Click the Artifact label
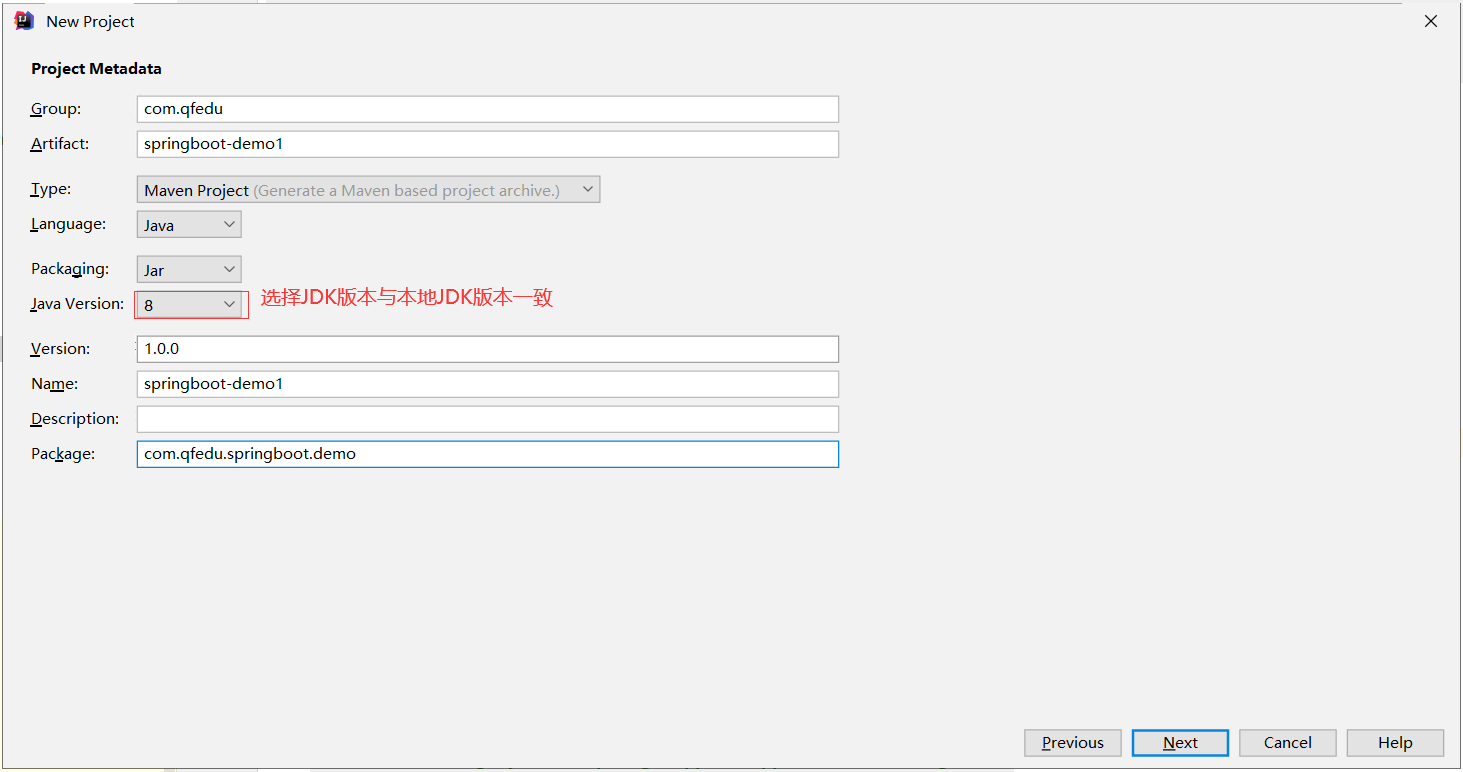The width and height of the screenshot is (1463, 772). pos(60,144)
